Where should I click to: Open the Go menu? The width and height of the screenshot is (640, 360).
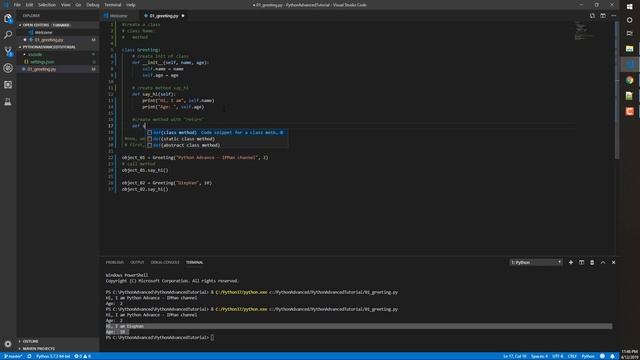pos(78,5)
